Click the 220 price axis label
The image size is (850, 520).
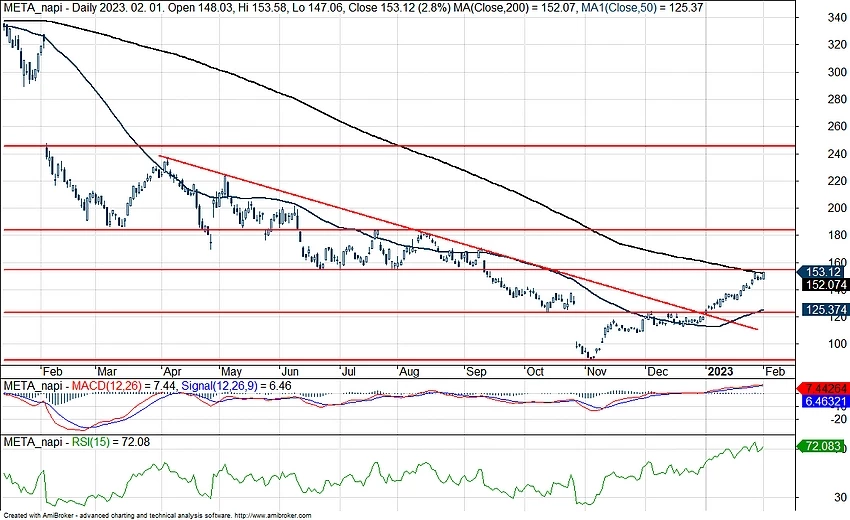coord(836,181)
